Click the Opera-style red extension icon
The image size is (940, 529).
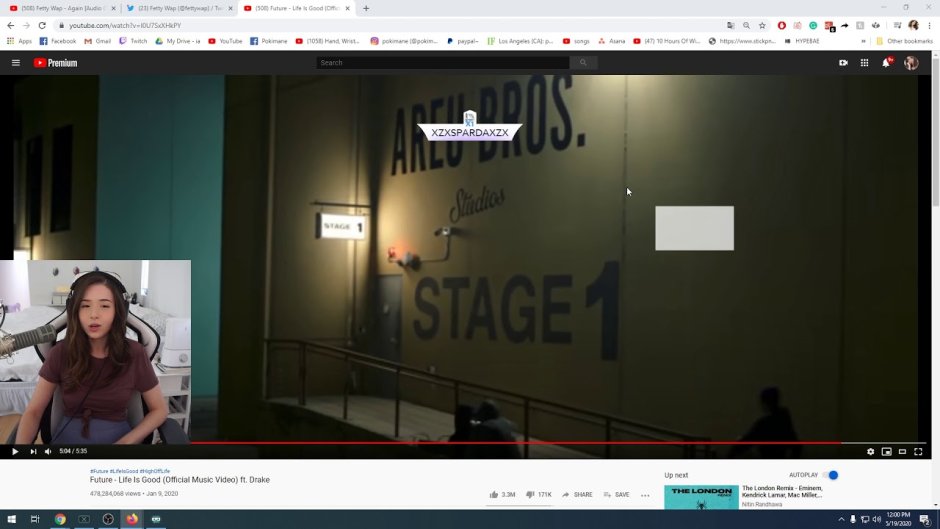coord(781,25)
